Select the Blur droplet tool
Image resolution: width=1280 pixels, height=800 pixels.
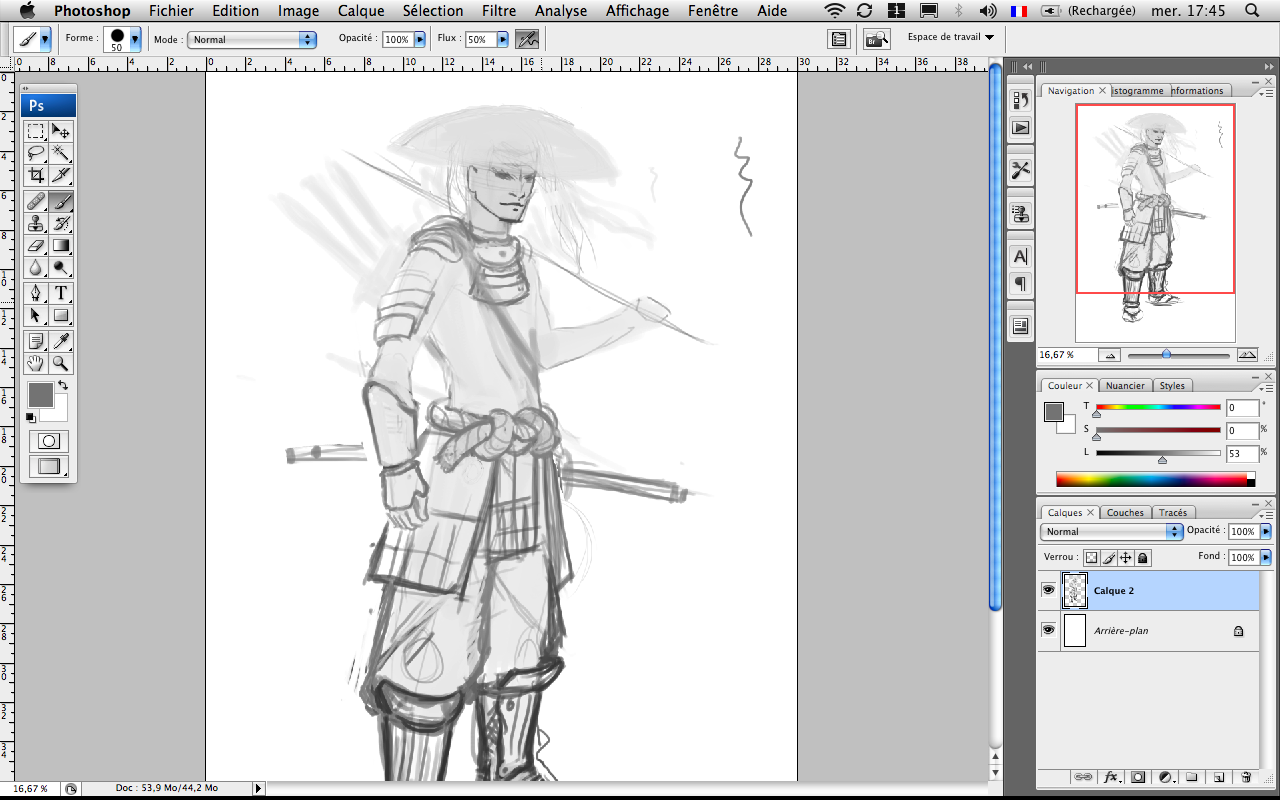36,267
